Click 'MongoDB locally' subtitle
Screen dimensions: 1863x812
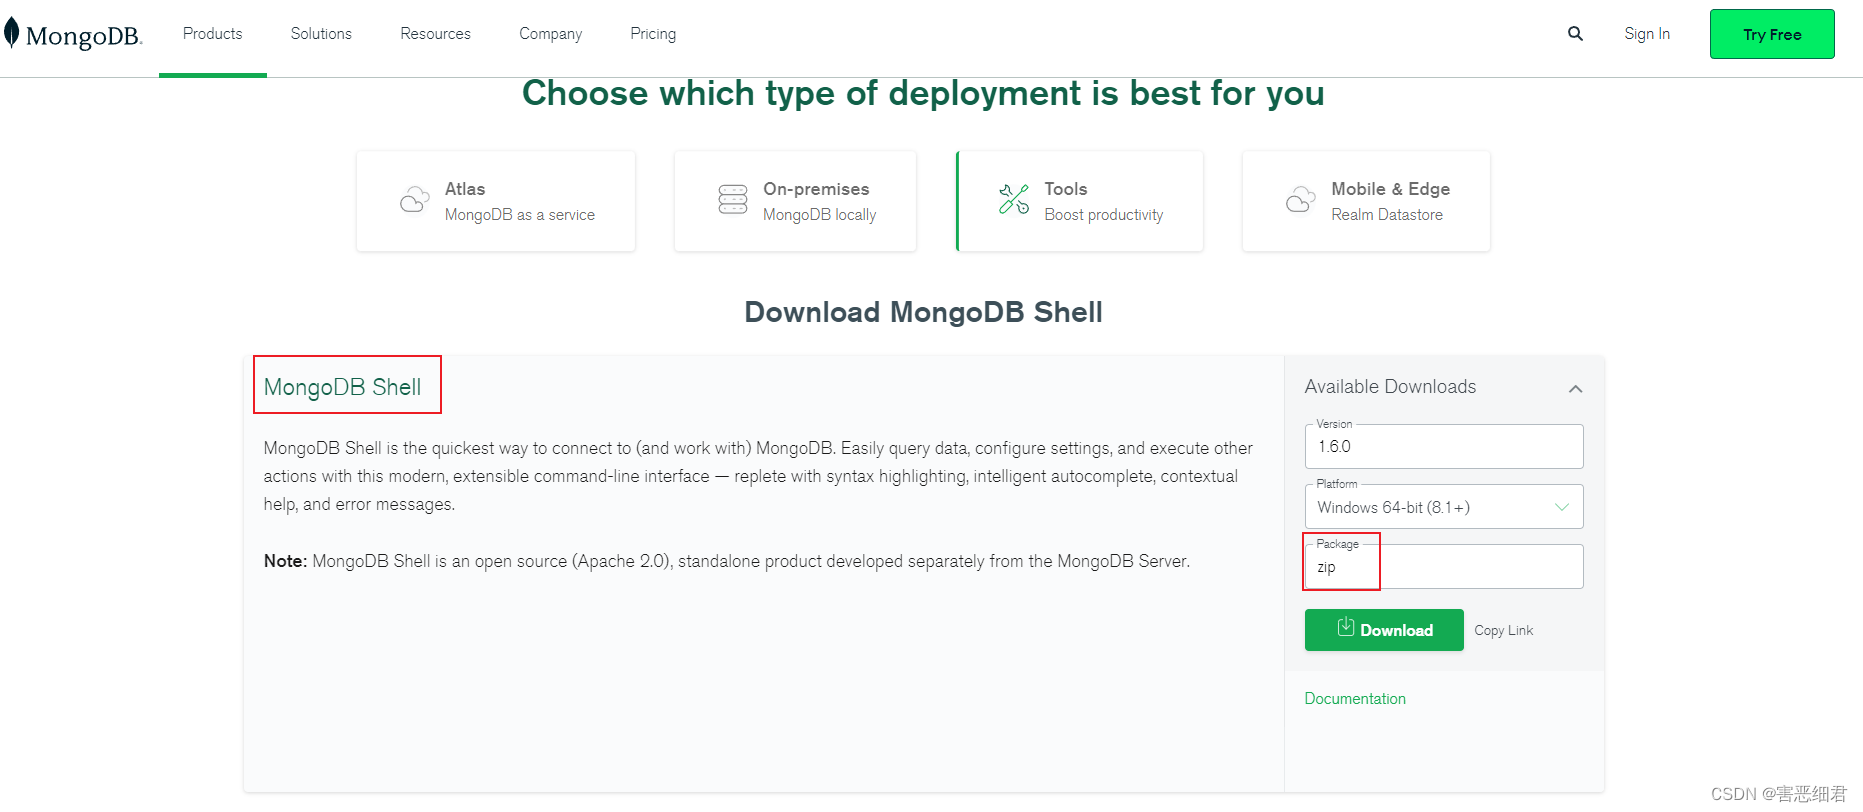click(819, 215)
